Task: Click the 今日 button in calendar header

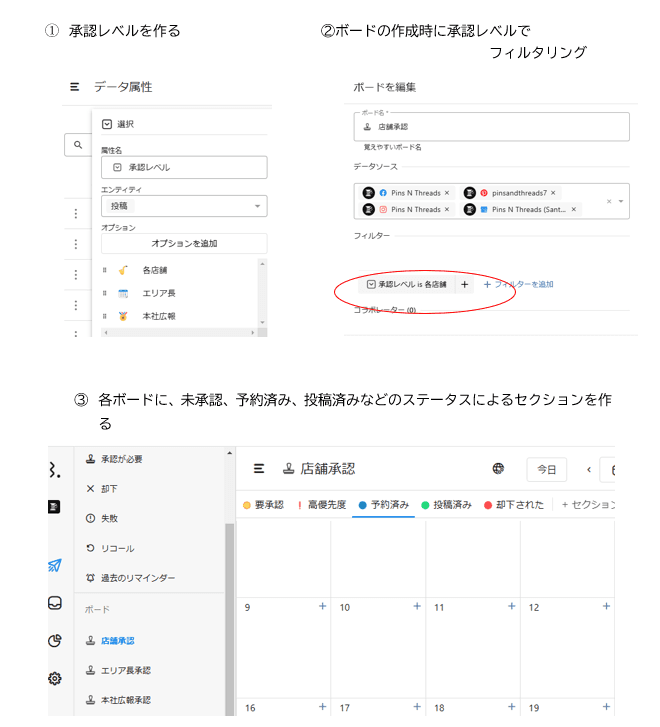Action: pyautogui.click(x=547, y=469)
